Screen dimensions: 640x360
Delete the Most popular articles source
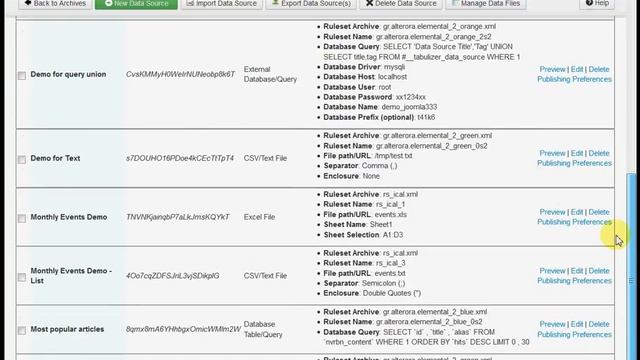(599, 324)
